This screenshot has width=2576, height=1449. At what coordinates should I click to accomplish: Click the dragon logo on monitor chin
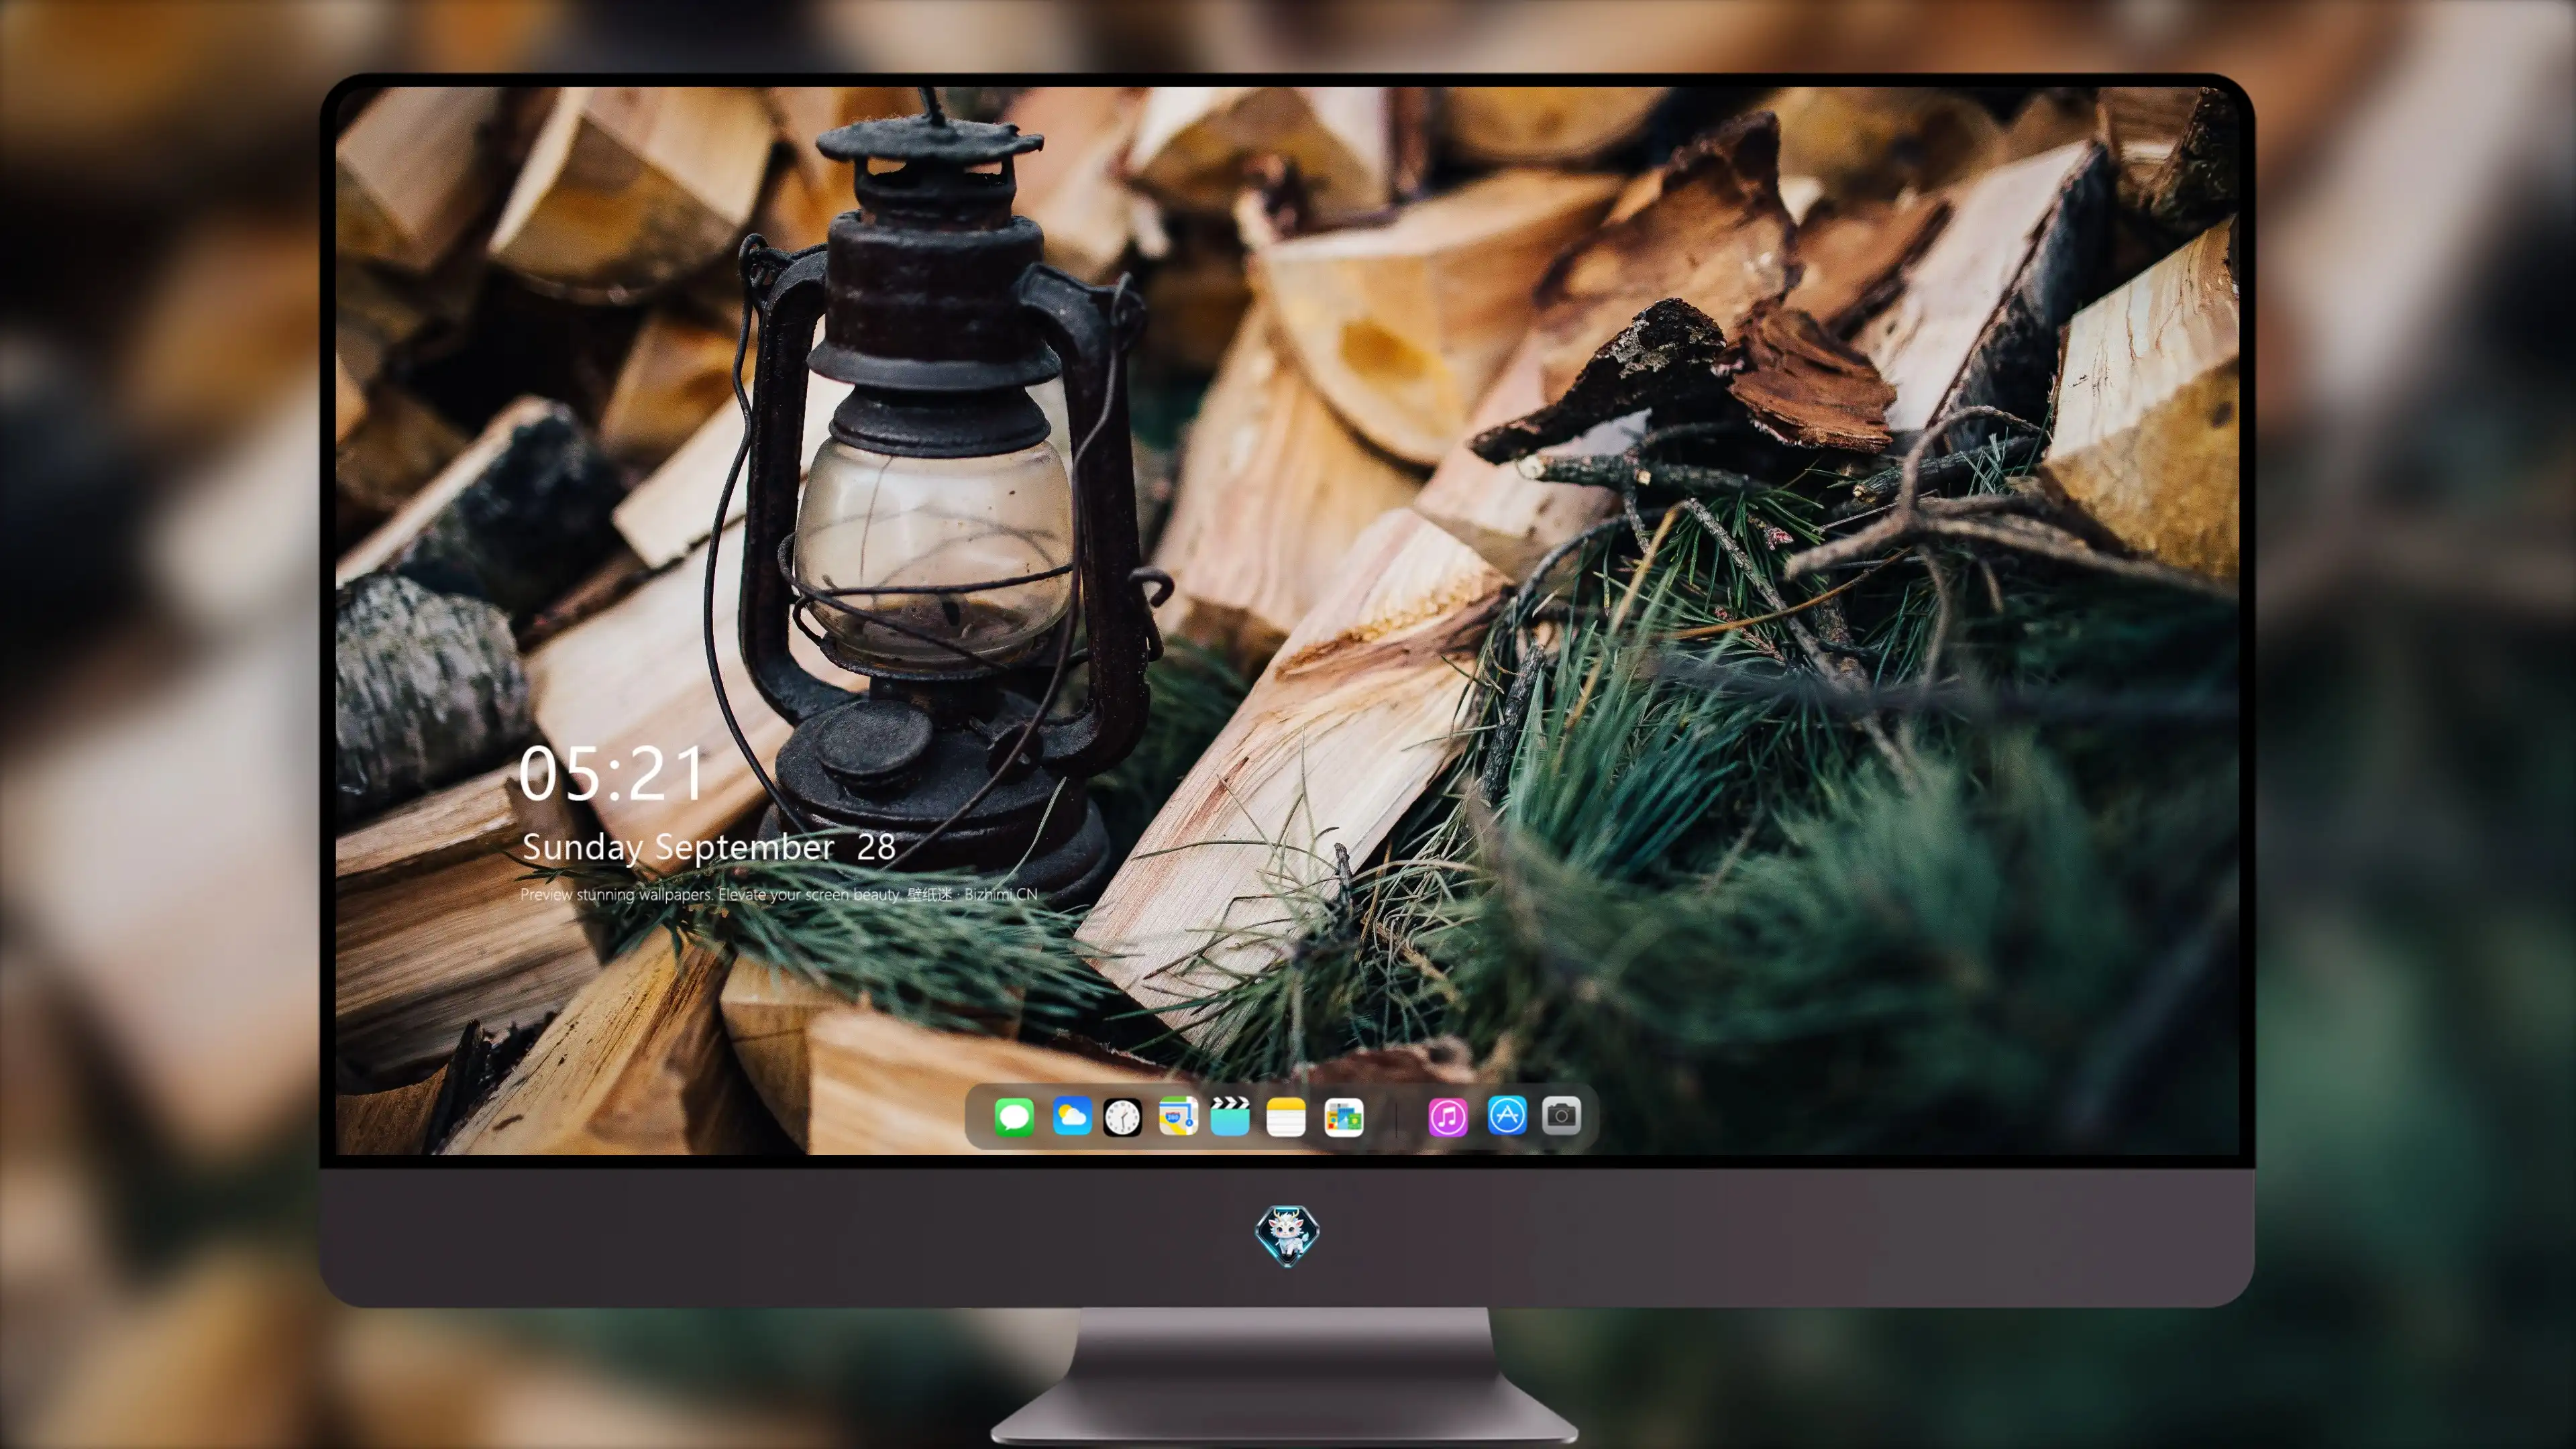click(x=1287, y=1236)
